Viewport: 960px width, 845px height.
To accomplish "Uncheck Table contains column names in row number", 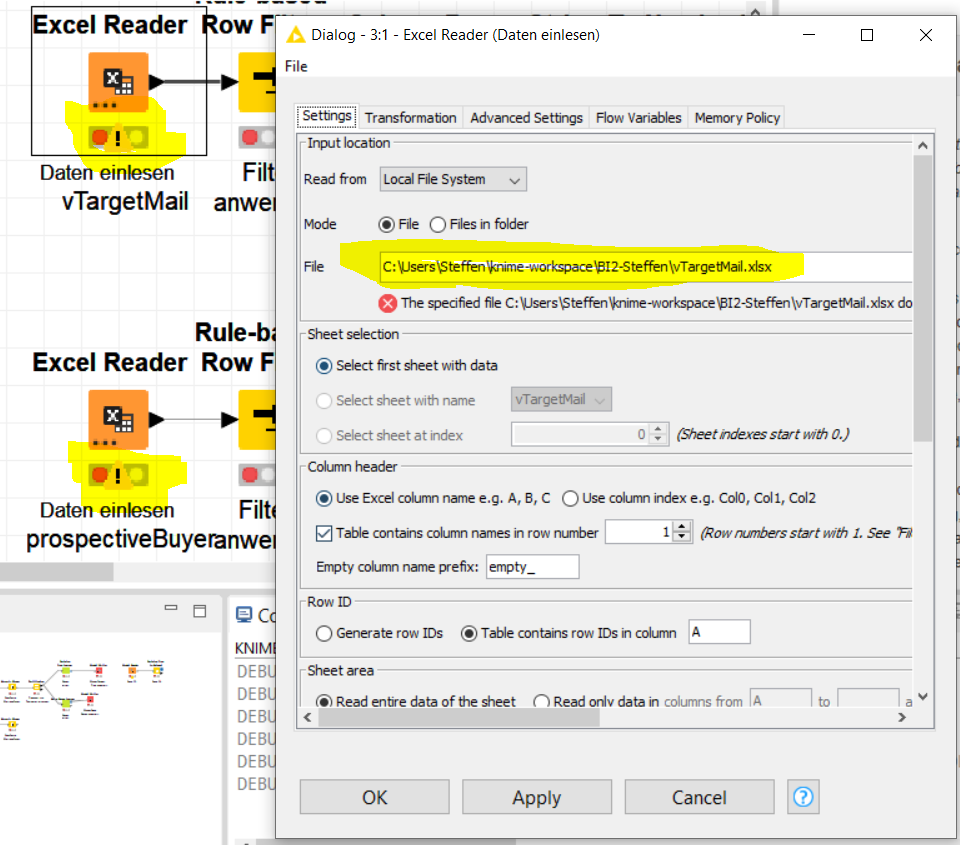I will (323, 532).
